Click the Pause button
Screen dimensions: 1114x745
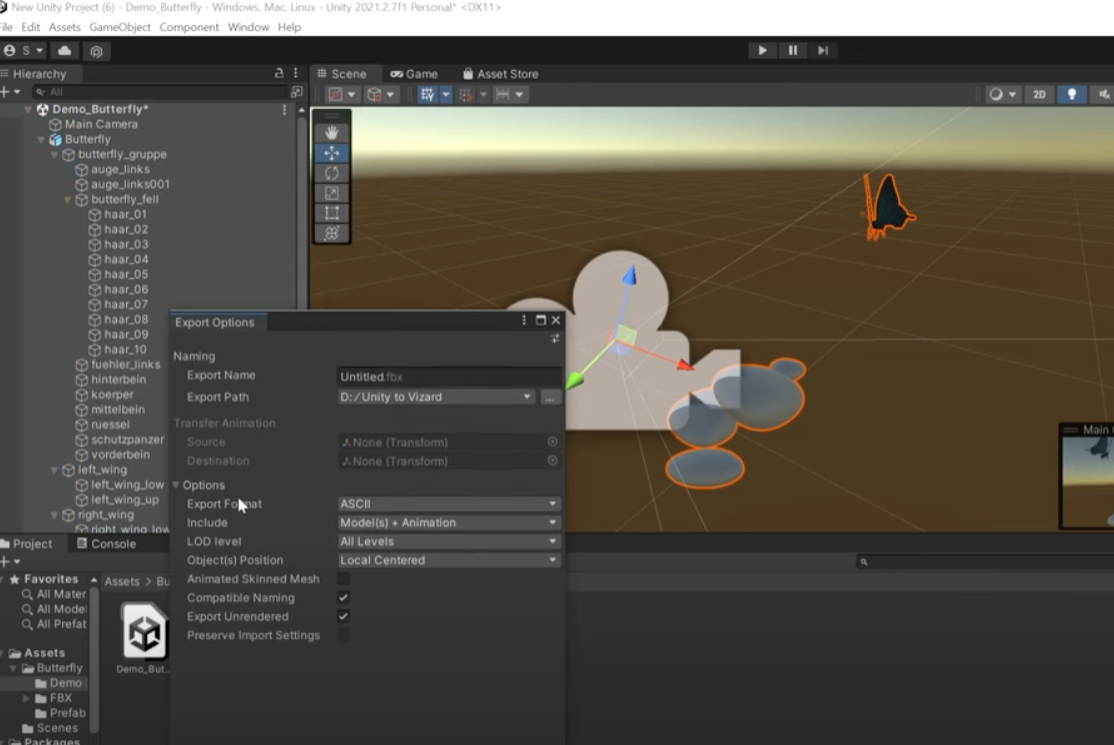pos(792,50)
